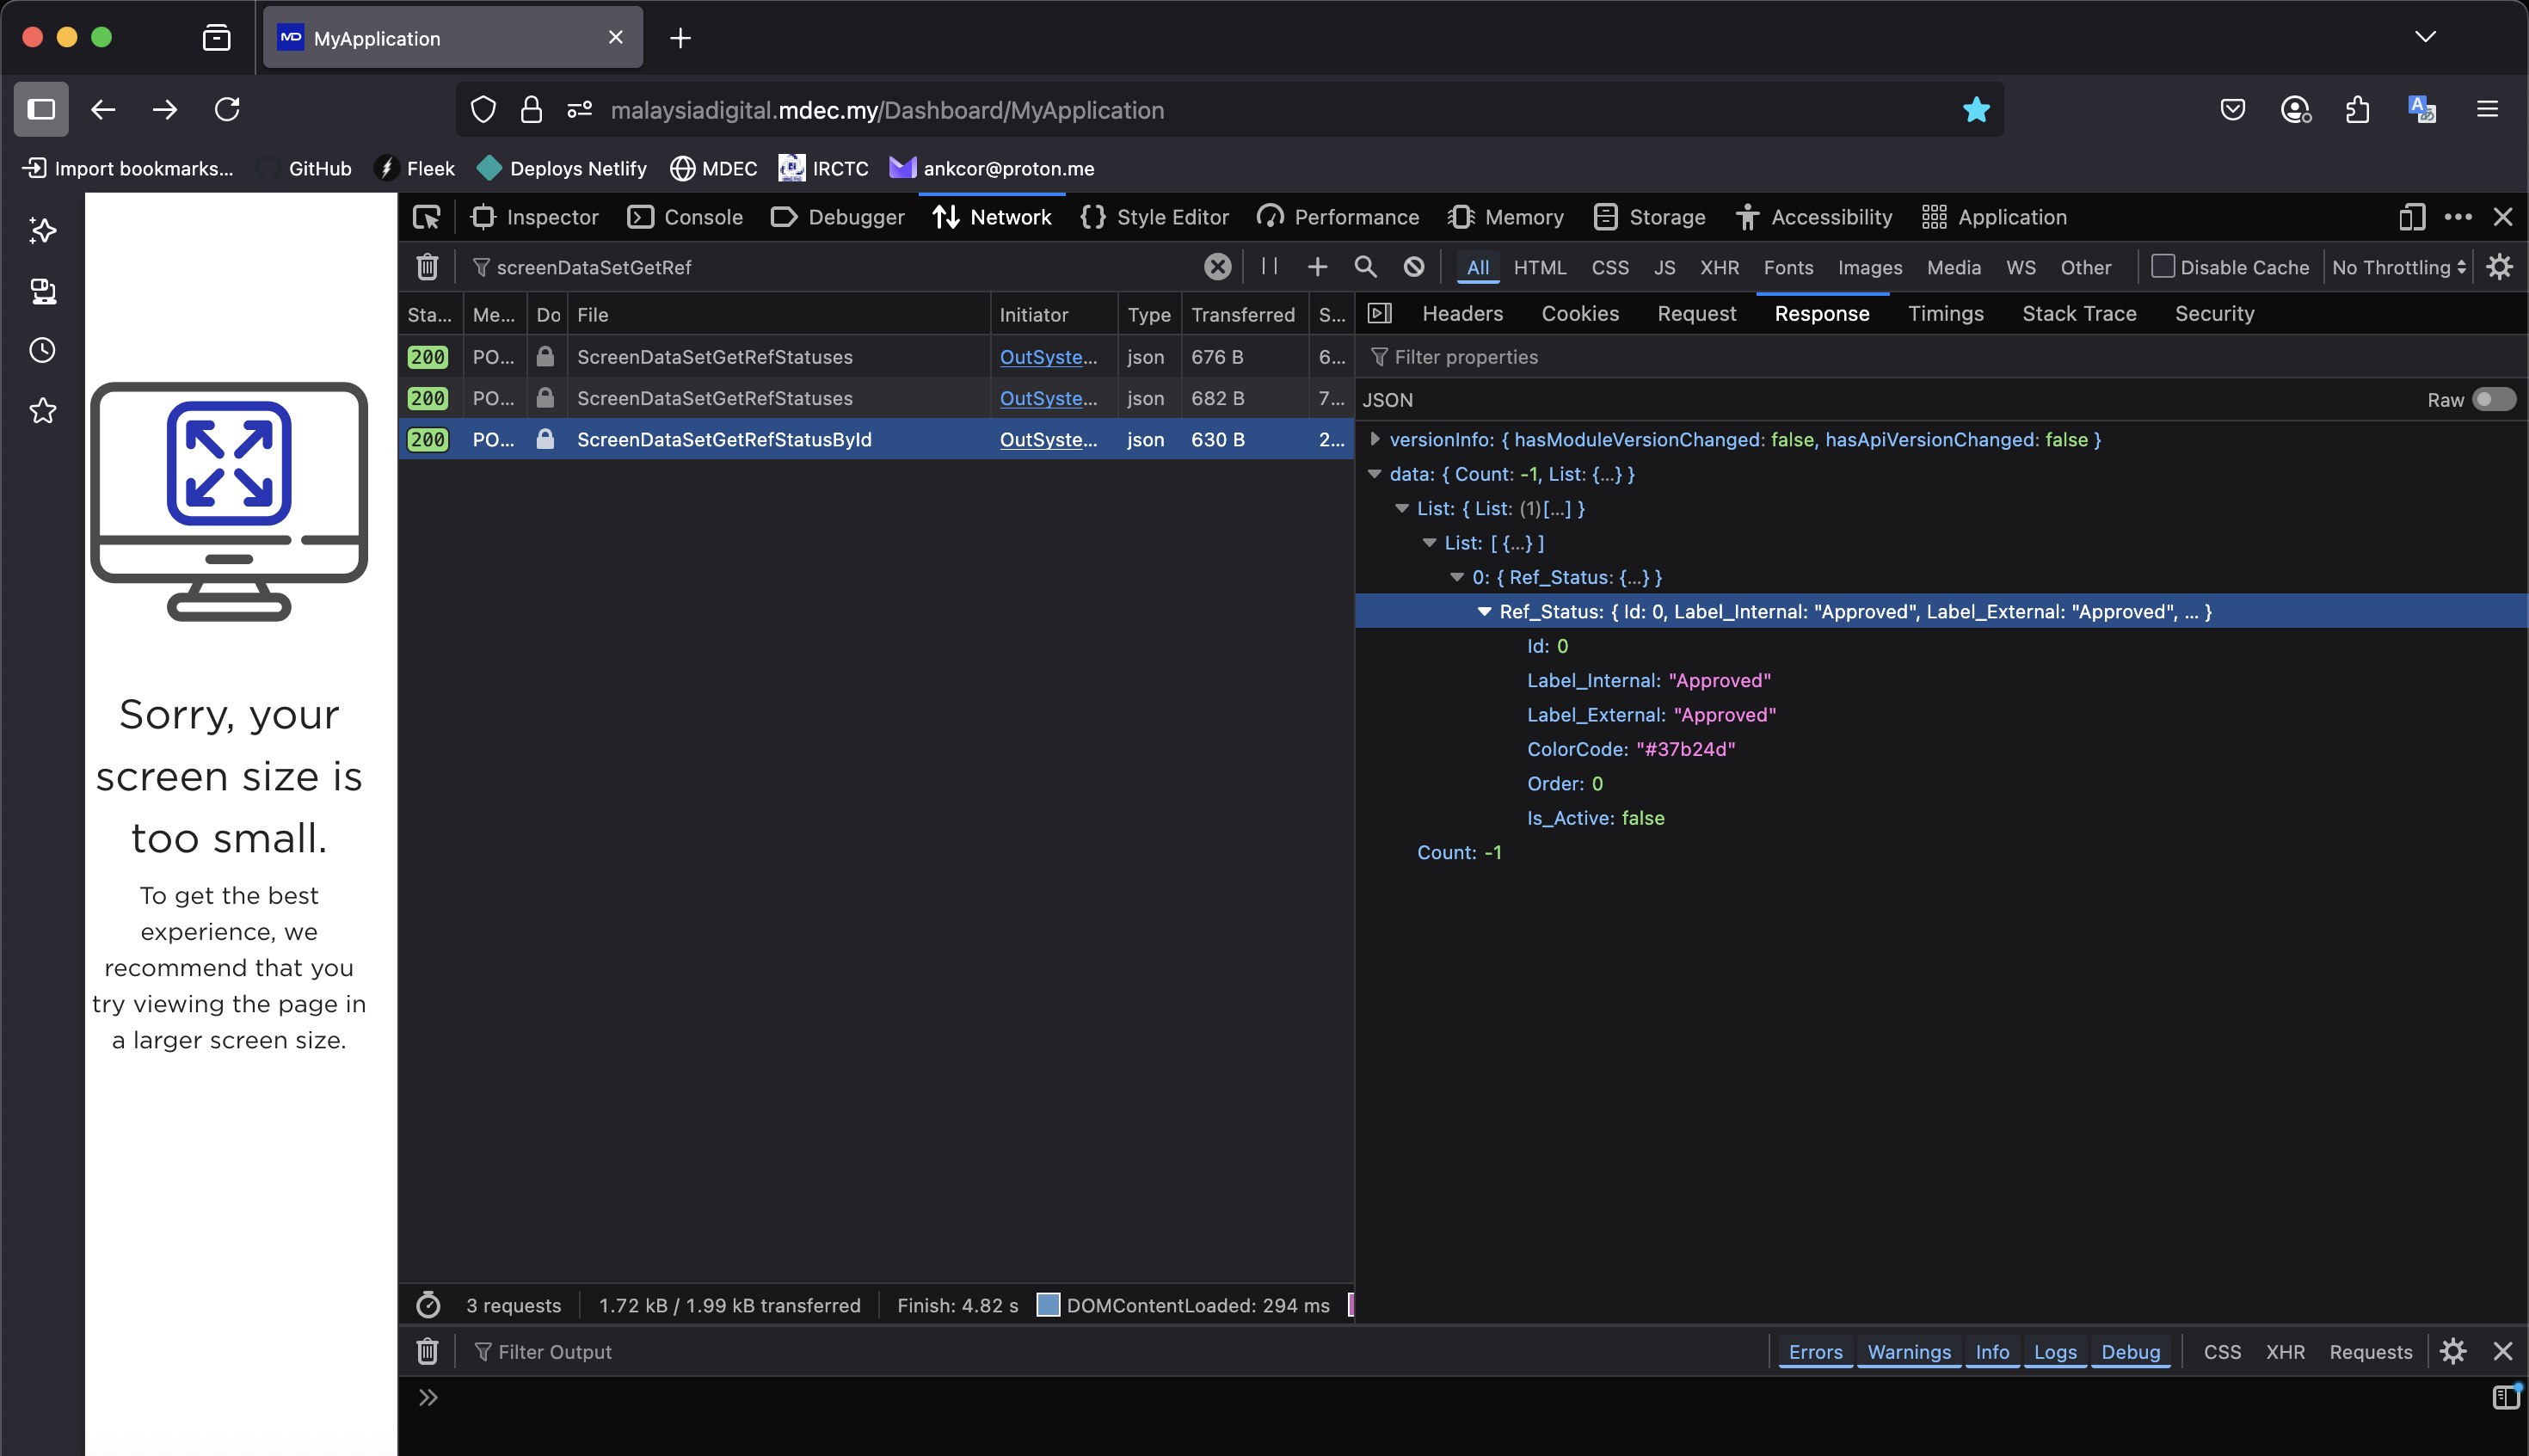
Task: Expand the versionInfo JSON node
Action: (x=1375, y=440)
